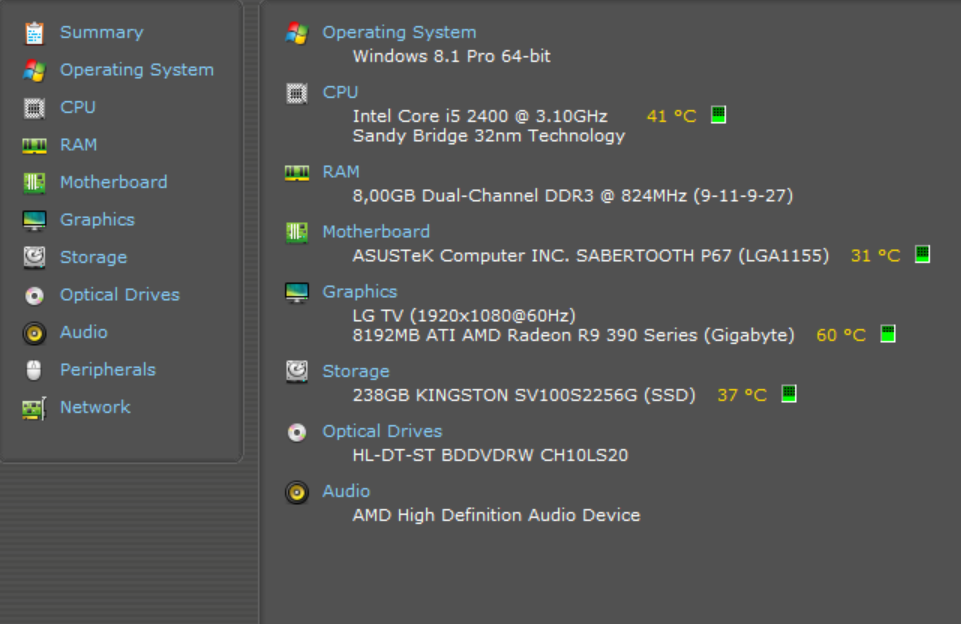Click the CPU chip icon in sidebar
The image size is (961, 624).
click(34, 108)
